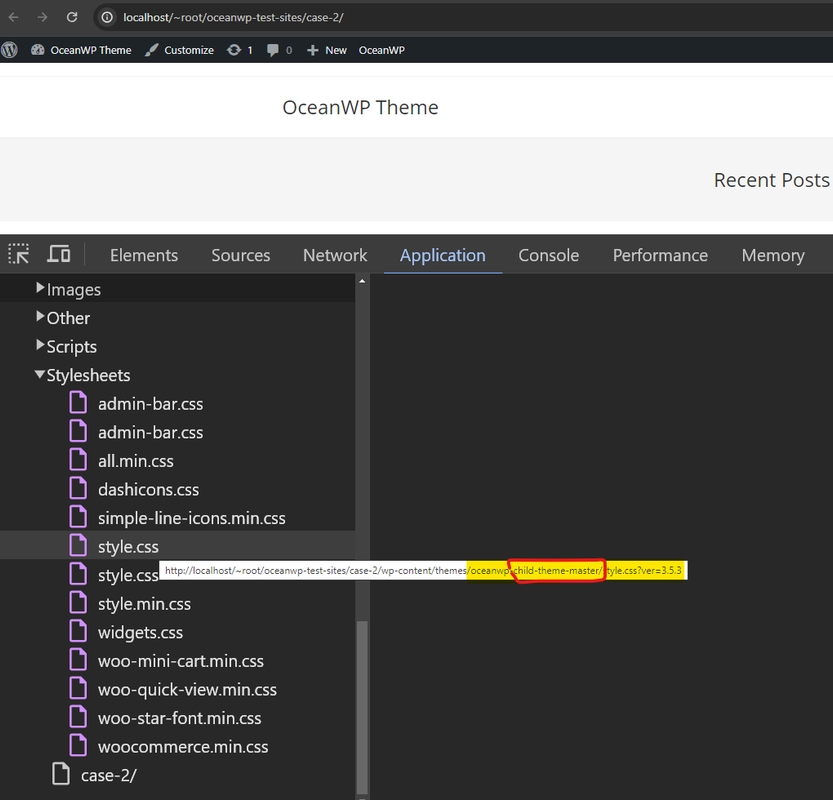Switch to the Network tab

click(335, 255)
